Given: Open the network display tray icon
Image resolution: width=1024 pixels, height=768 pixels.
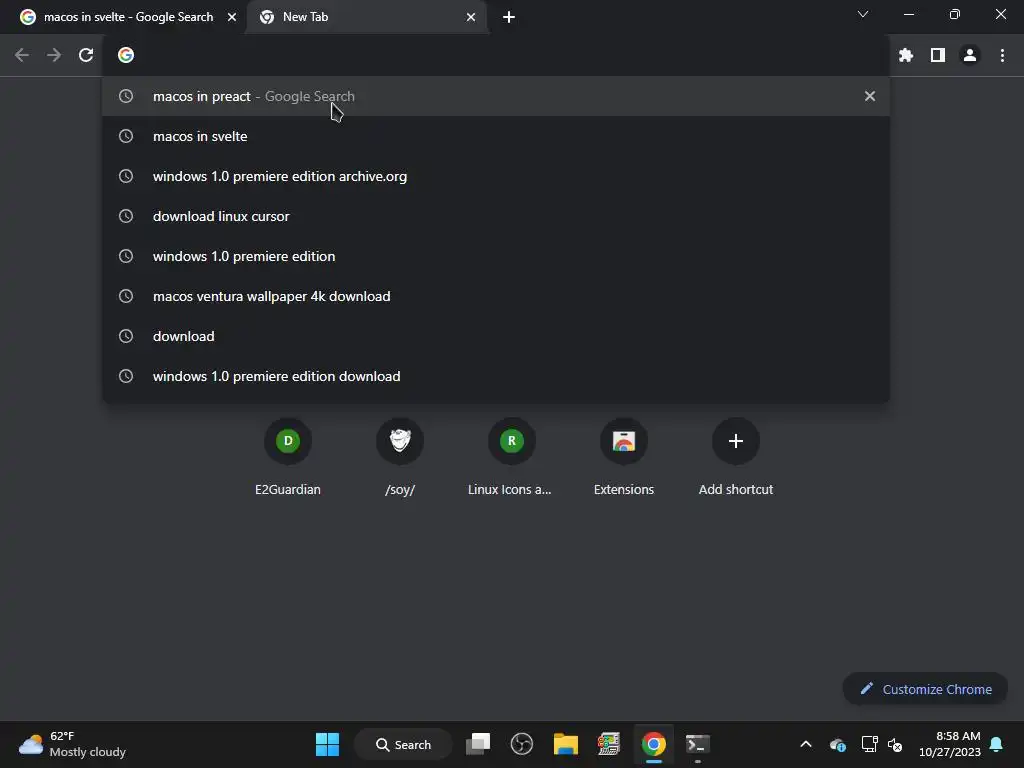Looking at the screenshot, I should pyautogui.click(x=869, y=744).
